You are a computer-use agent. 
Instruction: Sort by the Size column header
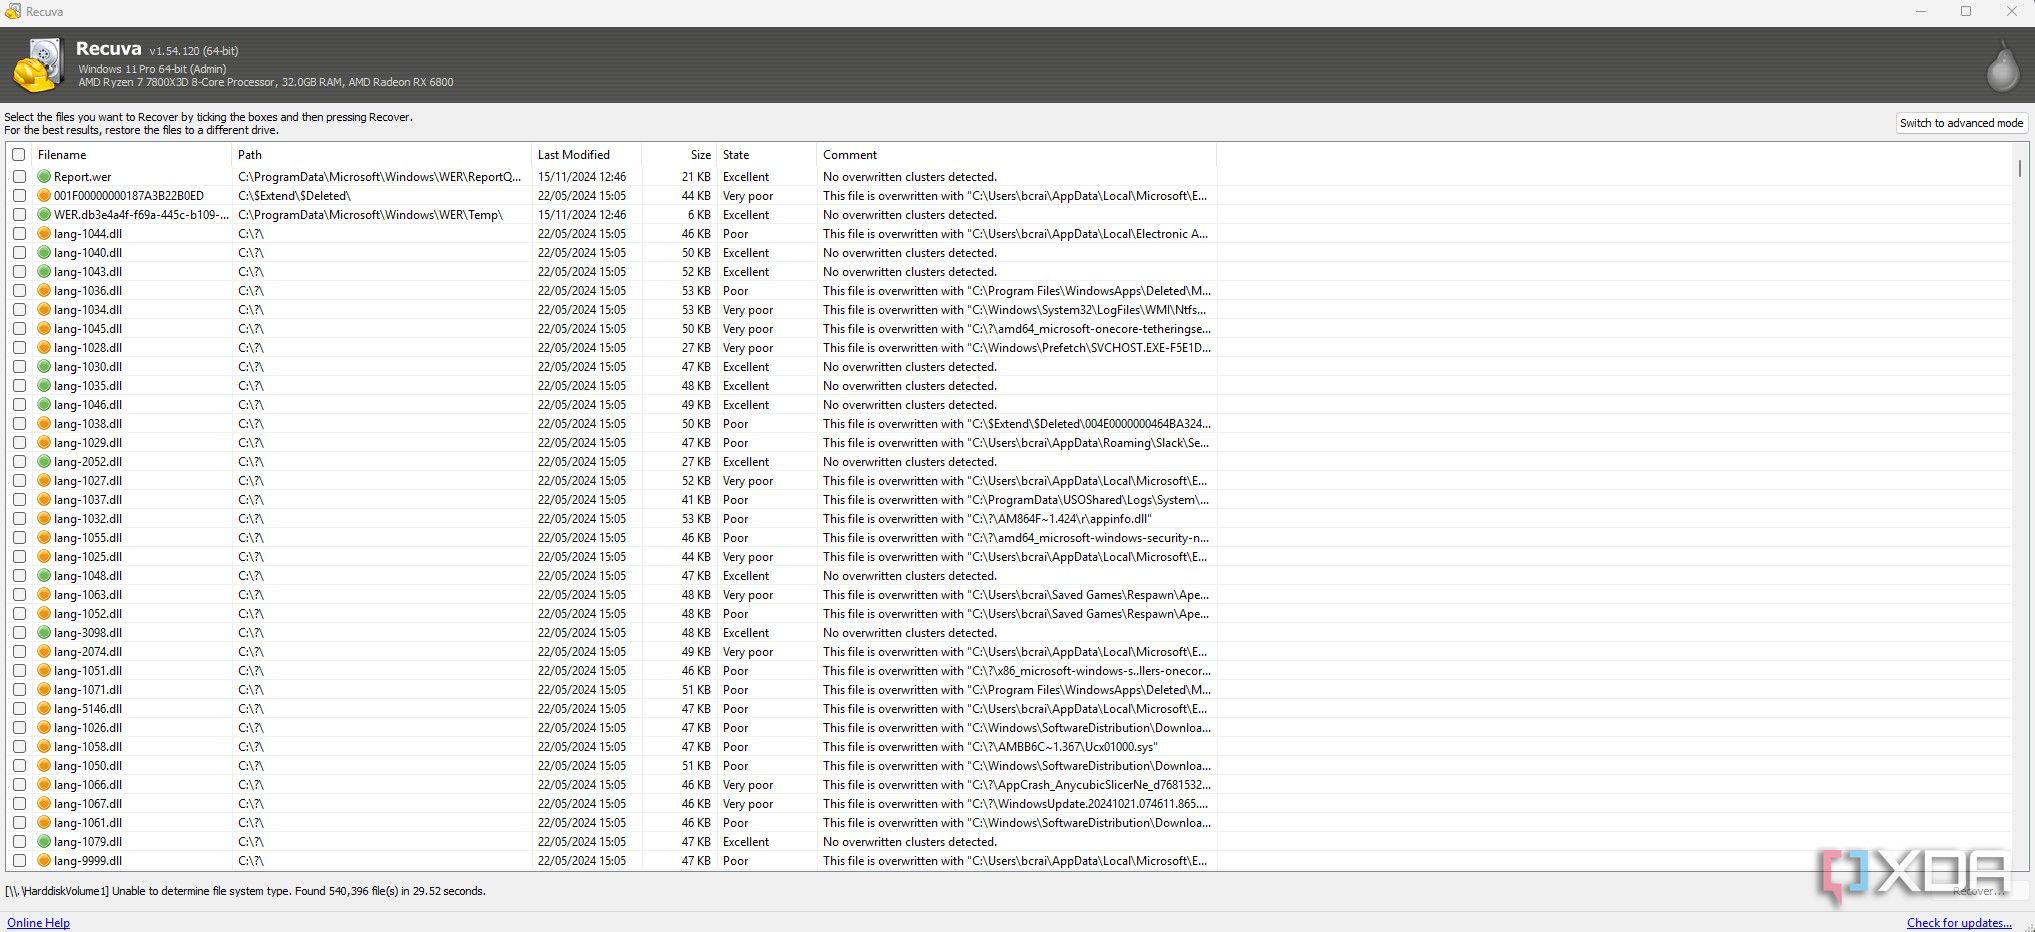(679, 155)
